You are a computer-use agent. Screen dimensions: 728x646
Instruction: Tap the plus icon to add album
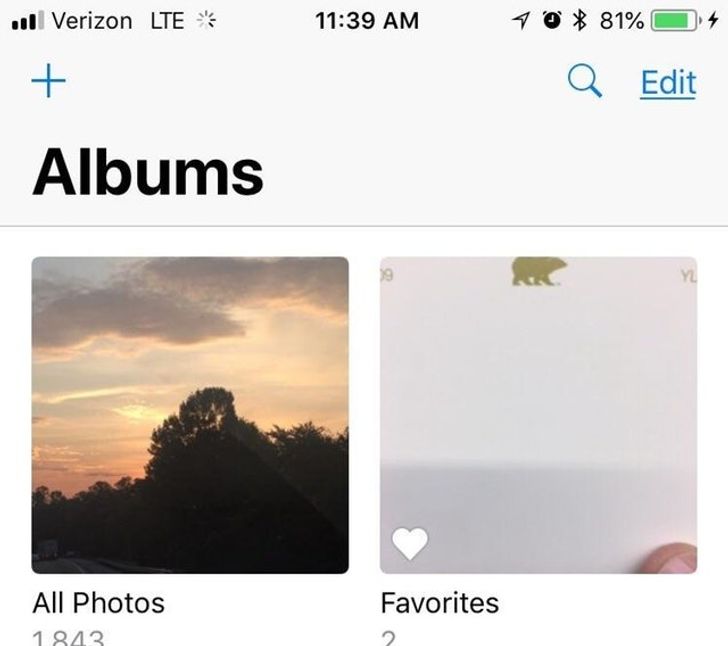point(49,82)
